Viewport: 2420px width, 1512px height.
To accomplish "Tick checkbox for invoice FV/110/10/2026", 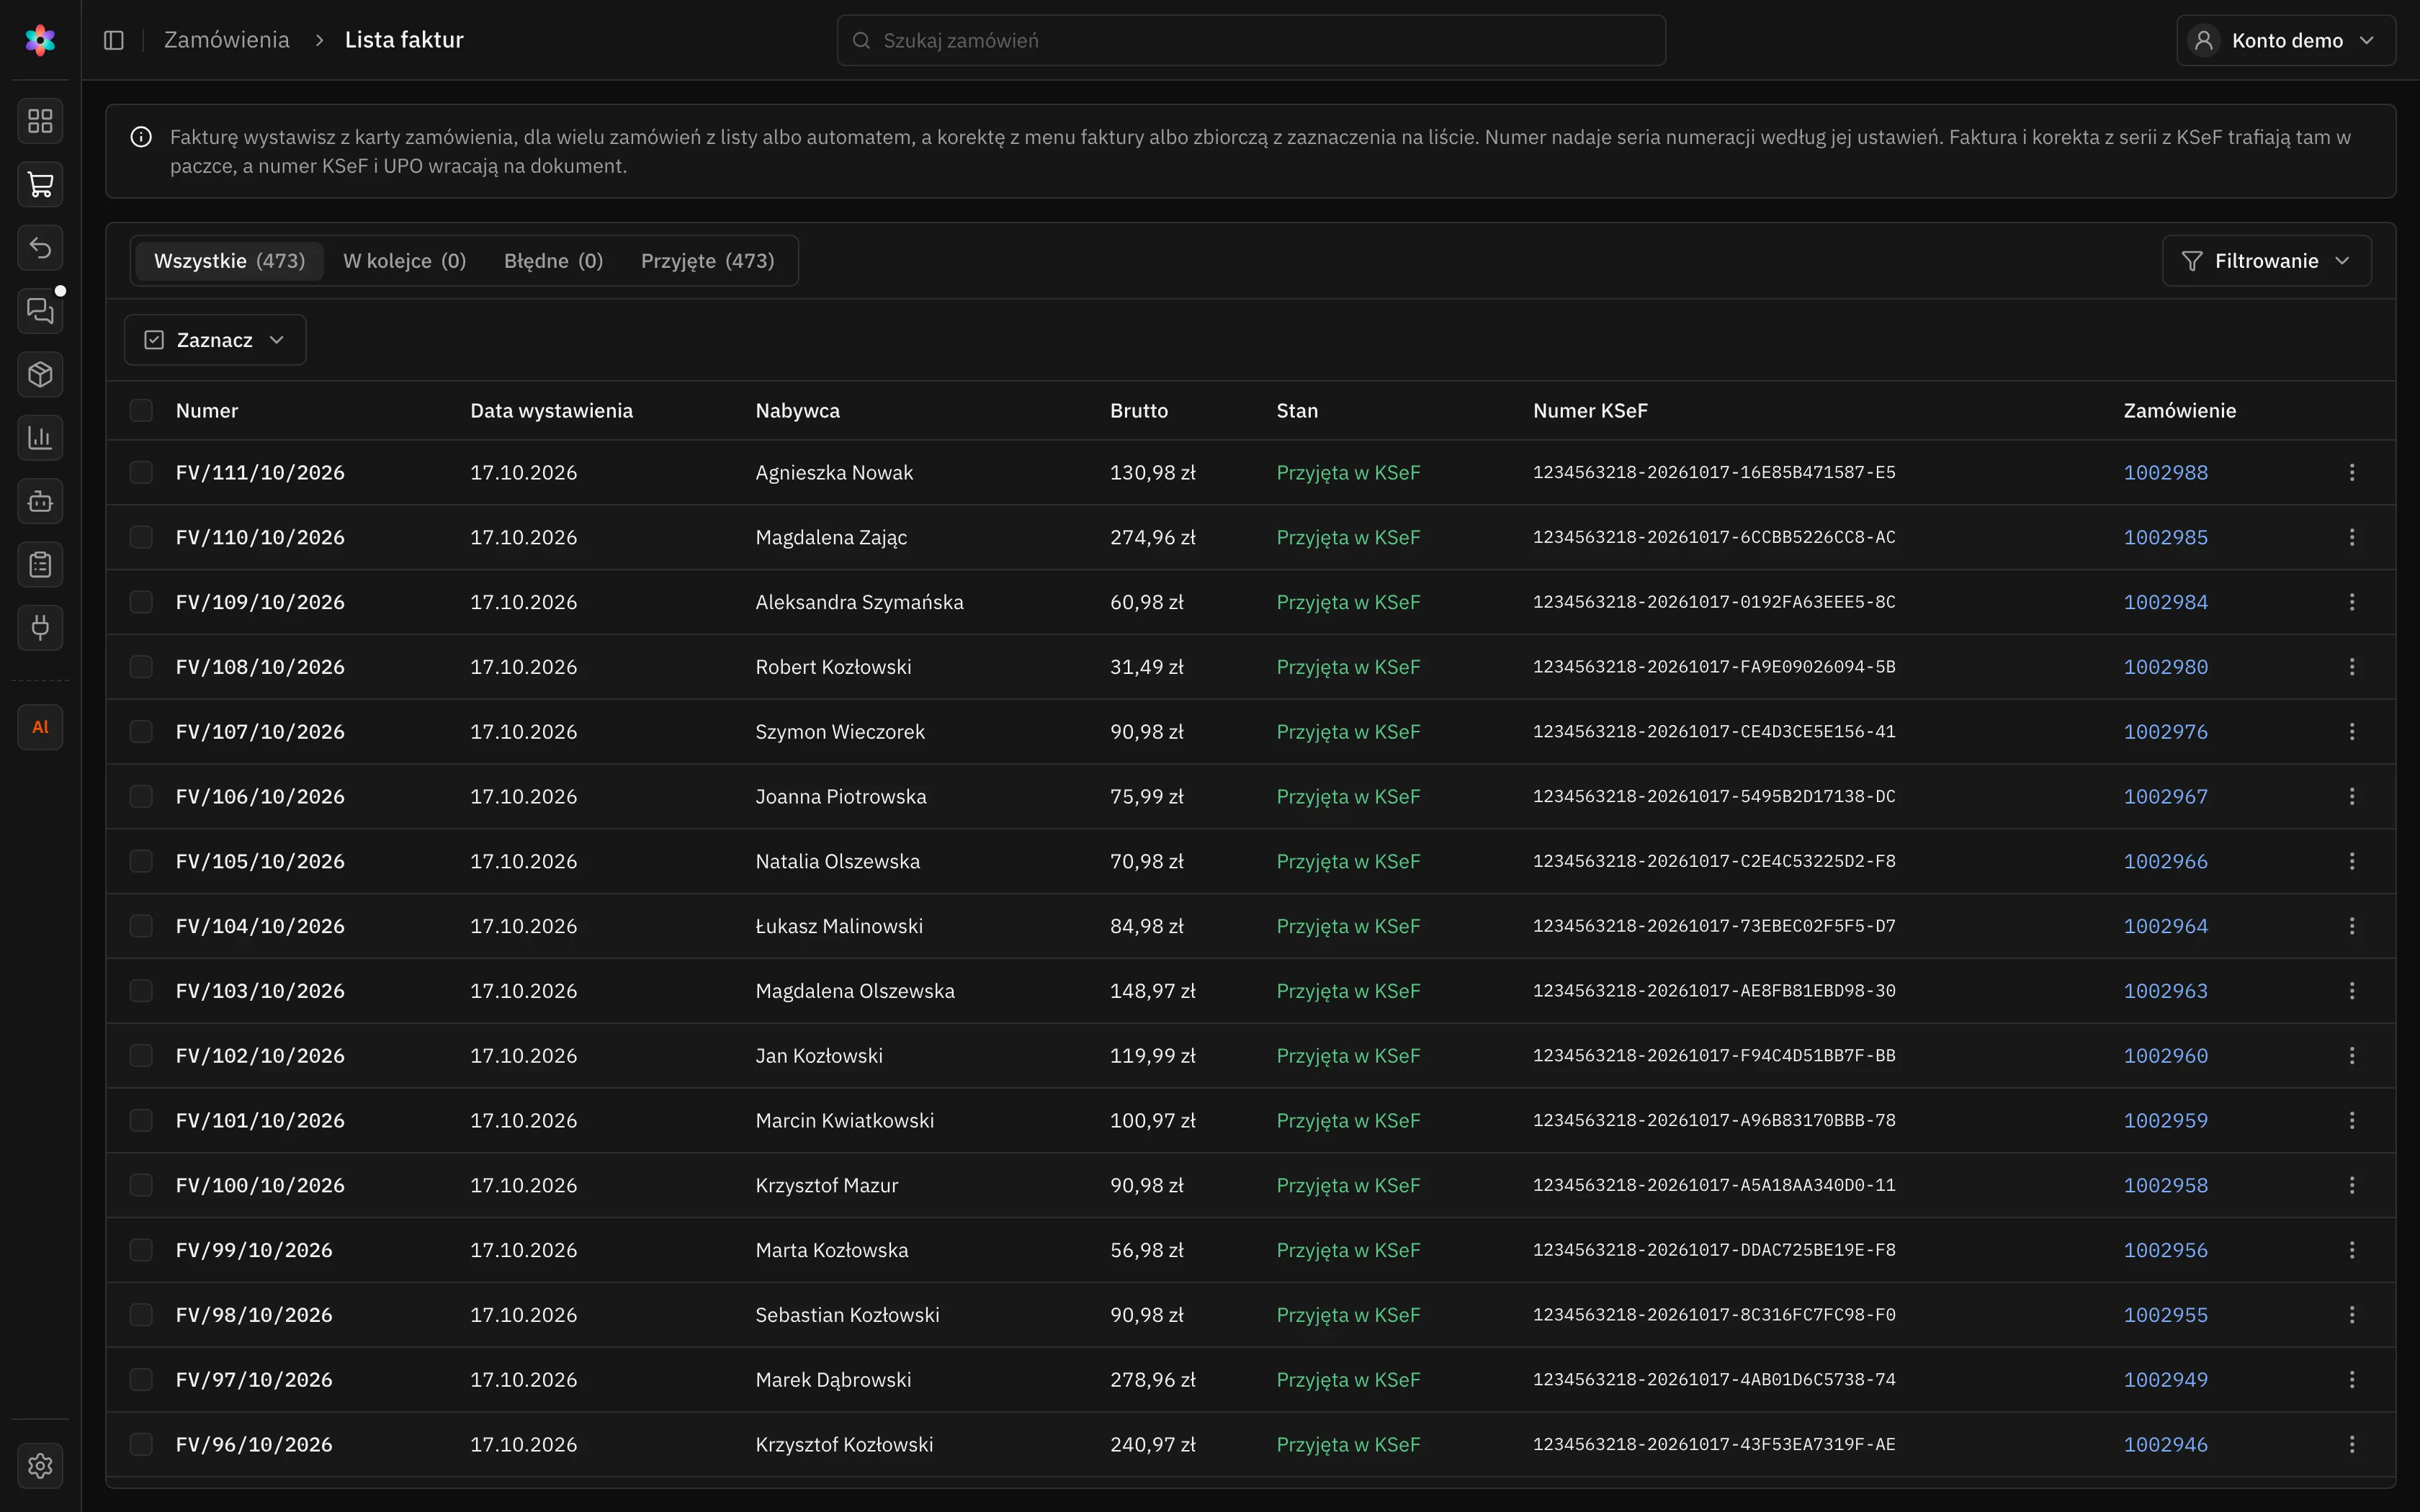I will click(141, 537).
